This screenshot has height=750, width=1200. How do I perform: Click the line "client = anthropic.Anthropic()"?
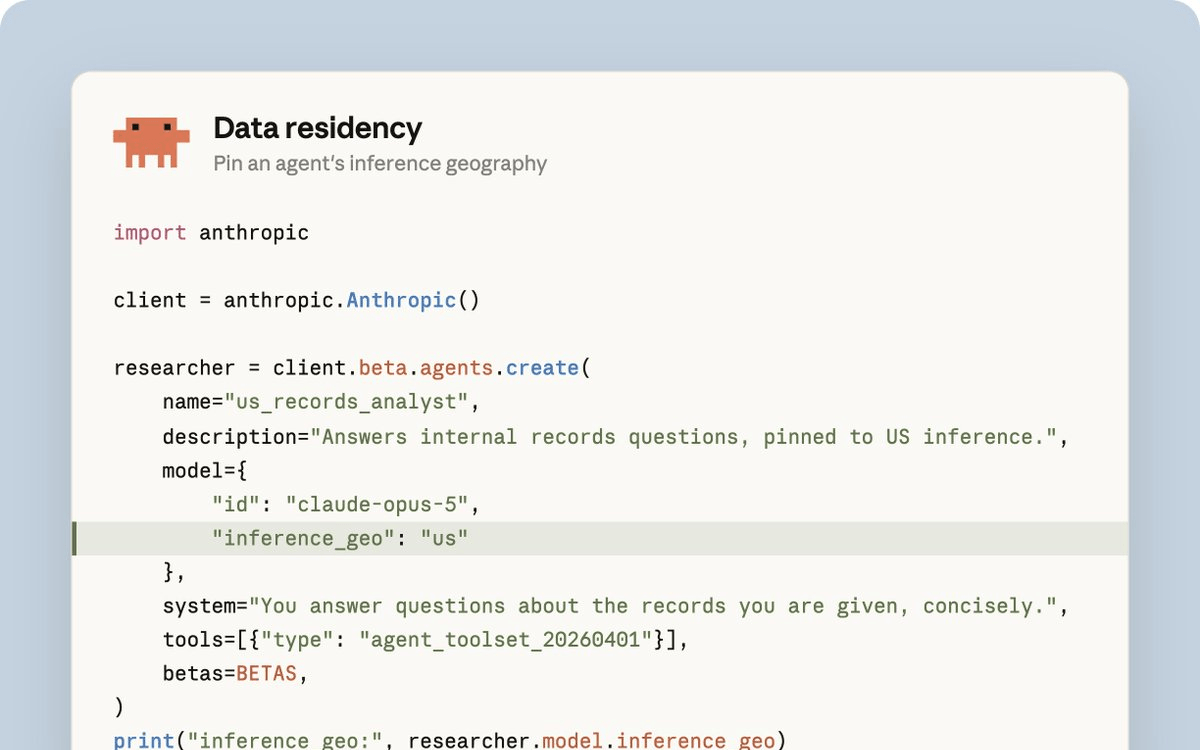coord(297,300)
